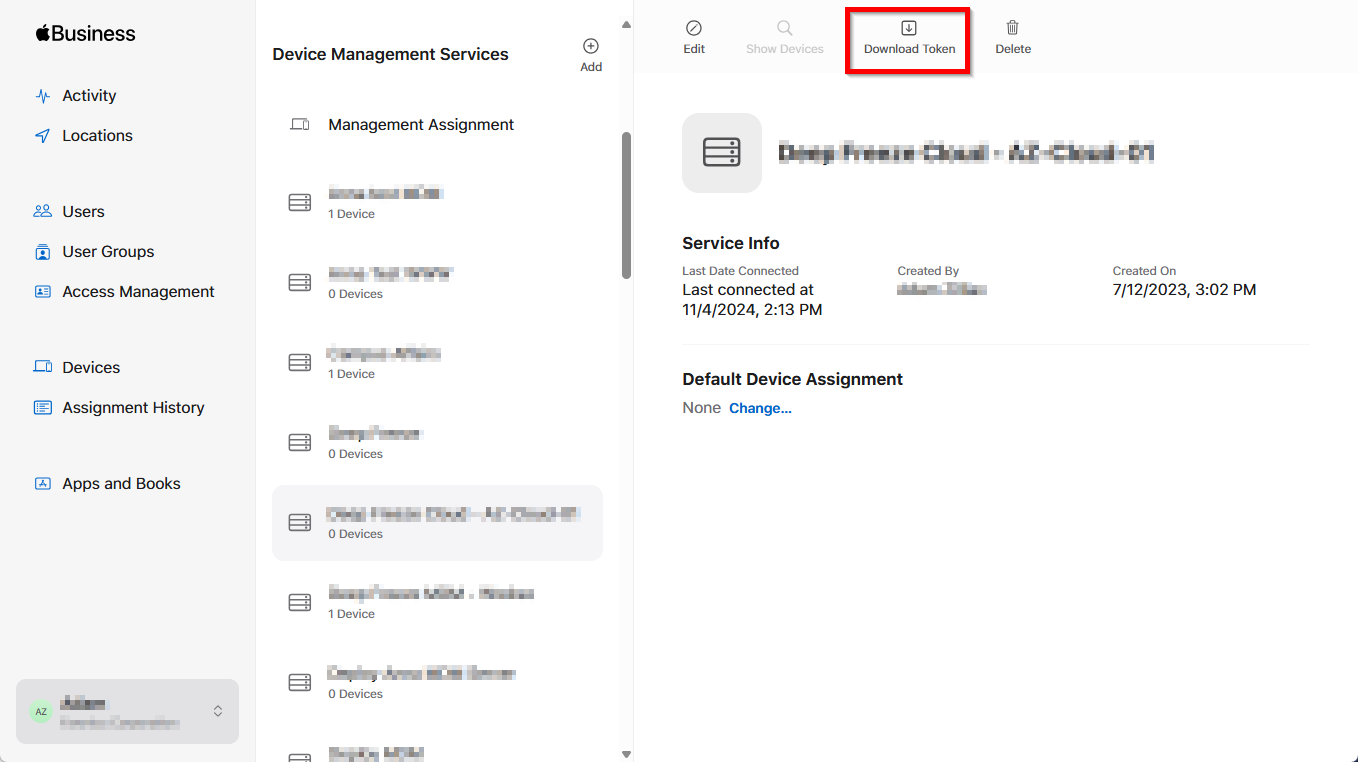Click the Created On date 7/12/2023, 3:02 PM
1358x762 pixels.
(x=1184, y=290)
